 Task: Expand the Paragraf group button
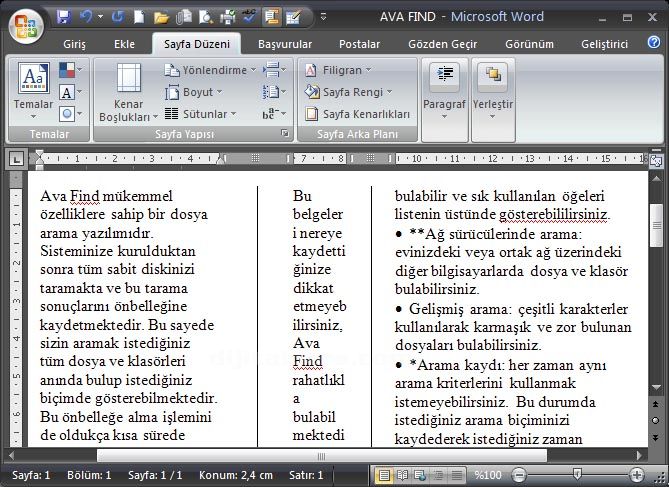[444, 99]
